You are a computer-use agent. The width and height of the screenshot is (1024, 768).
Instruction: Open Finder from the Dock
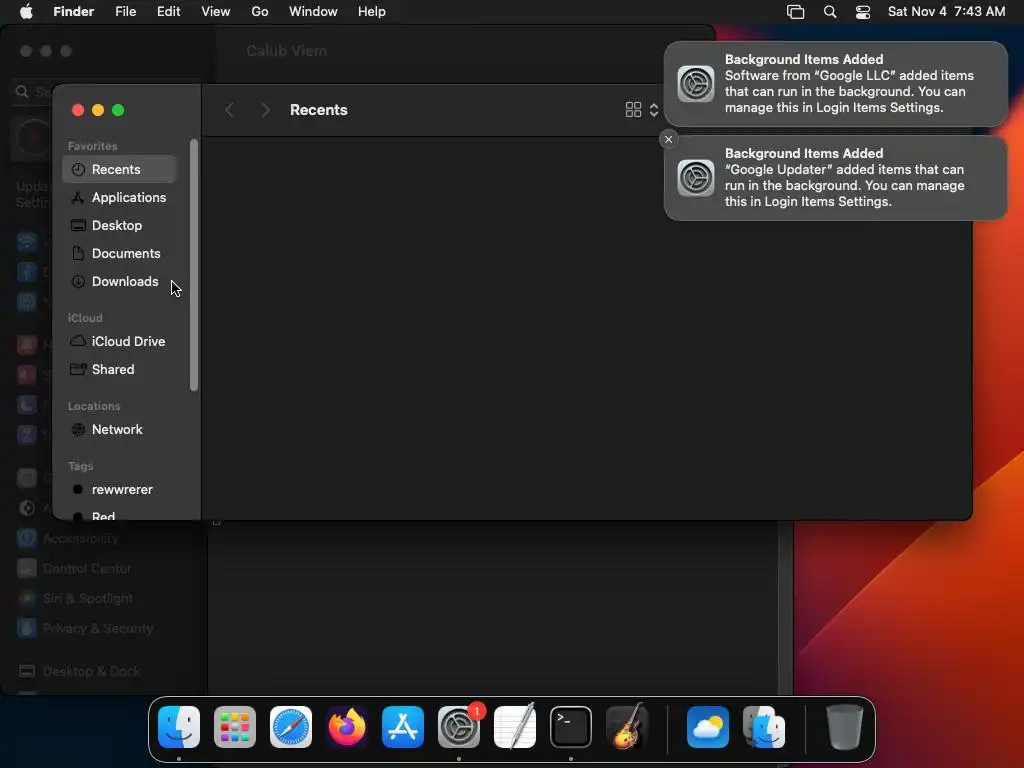(x=179, y=727)
